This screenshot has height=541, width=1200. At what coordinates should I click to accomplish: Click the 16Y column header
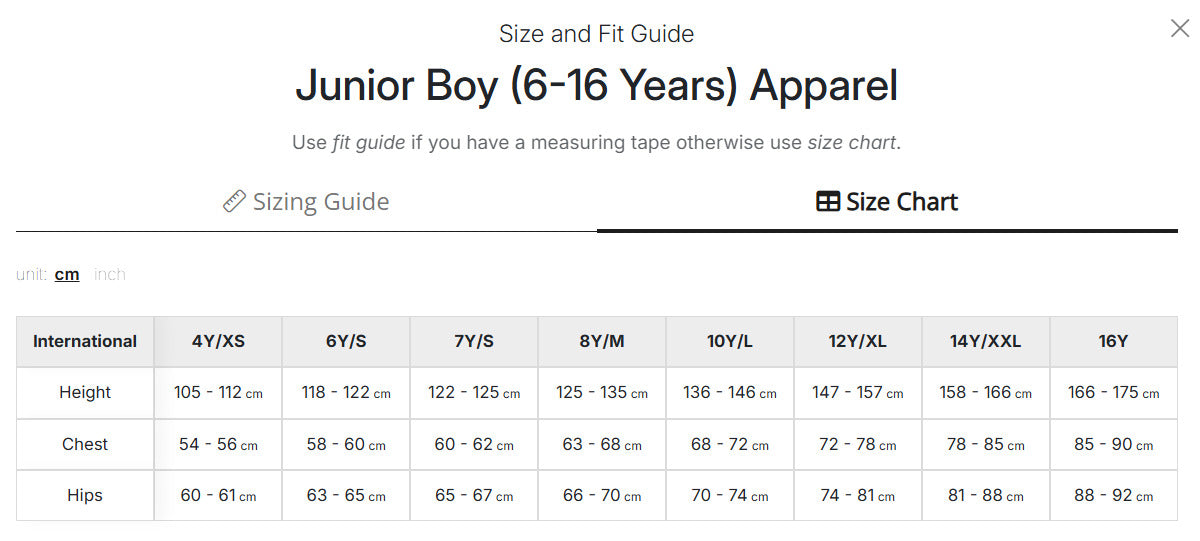[1114, 342]
